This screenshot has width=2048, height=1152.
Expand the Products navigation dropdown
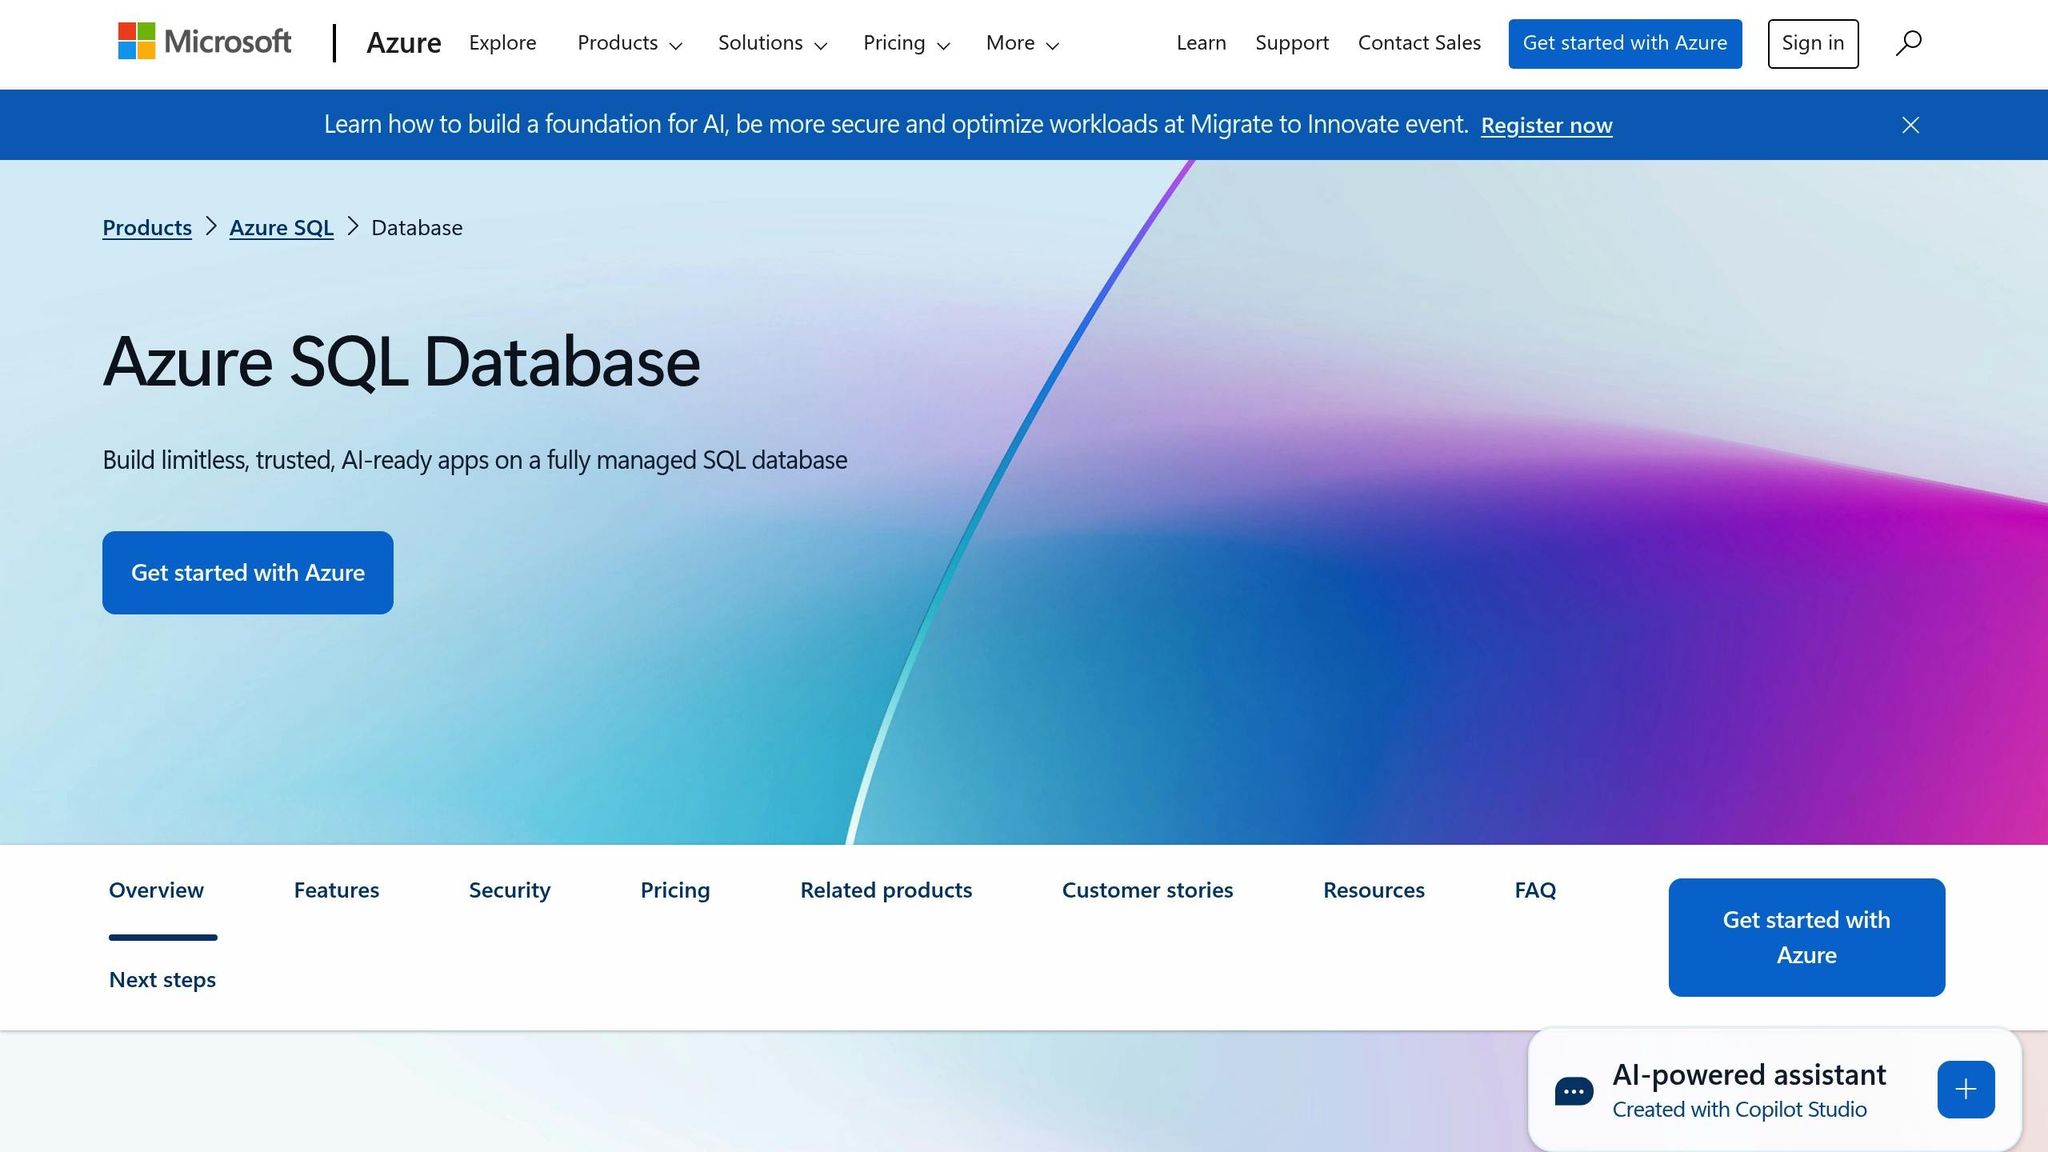629,43
